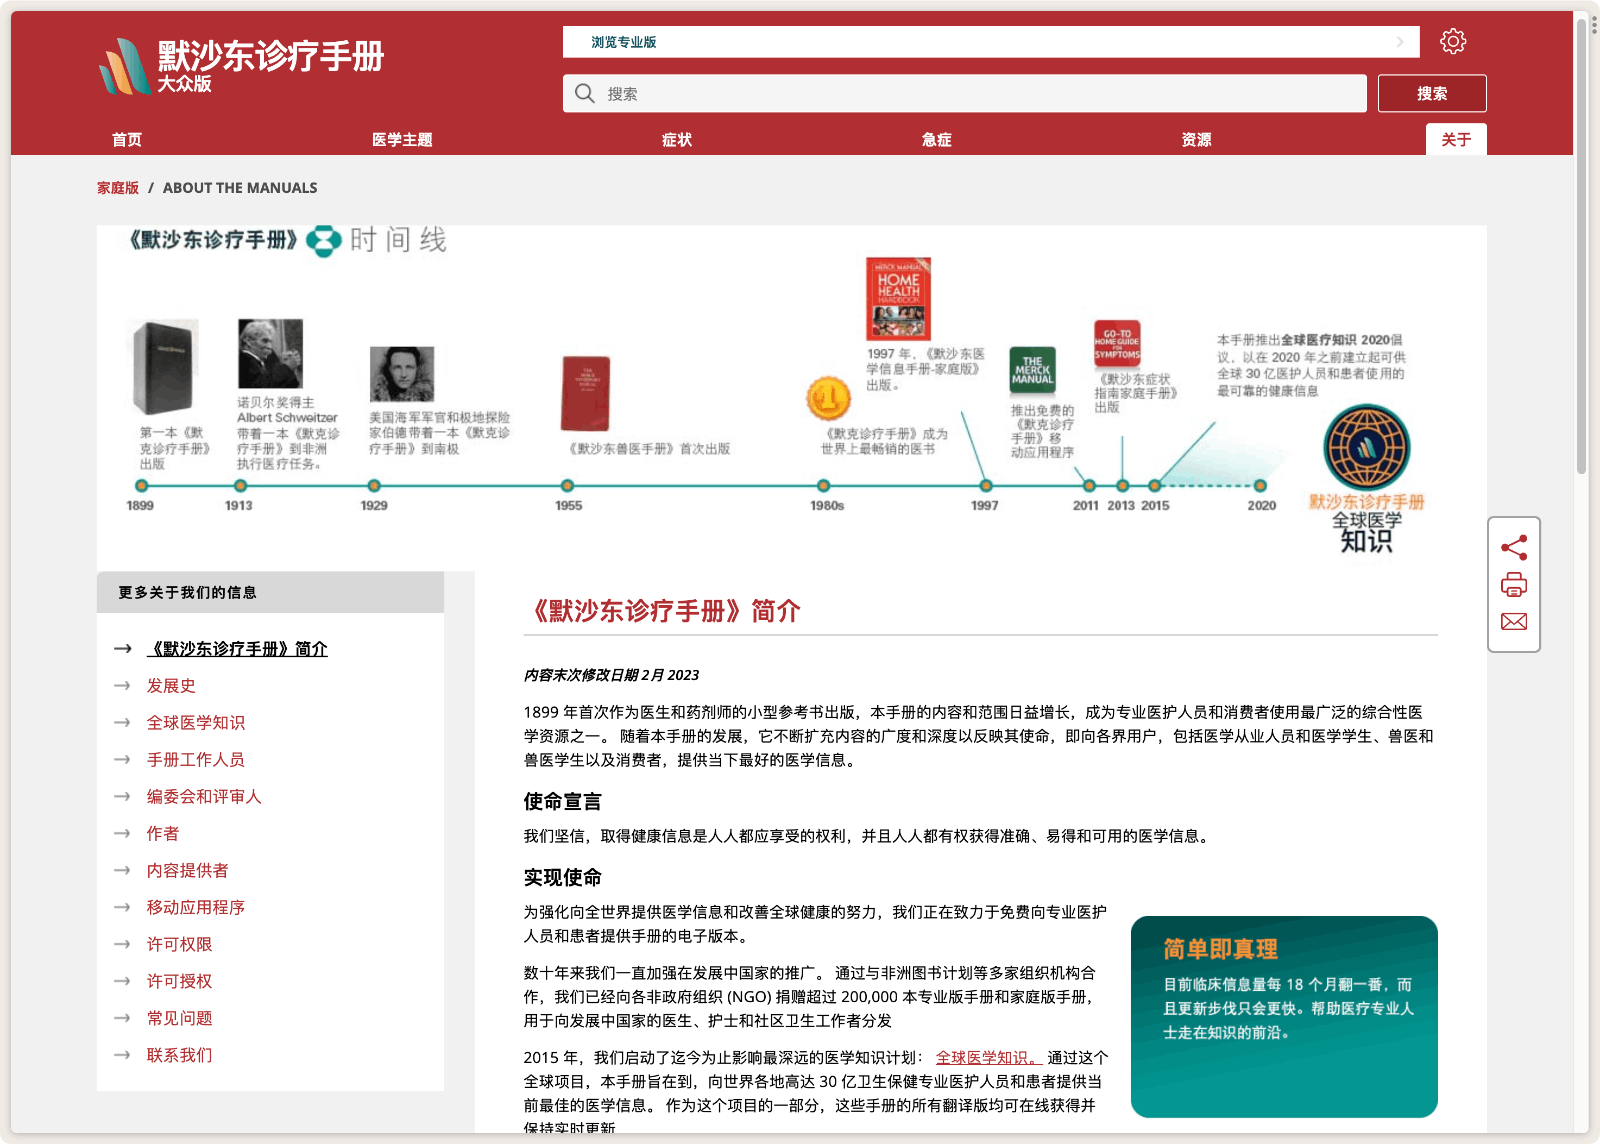Click the arrow beside 《默沙东诊疗手册》简介

click(x=122, y=649)
